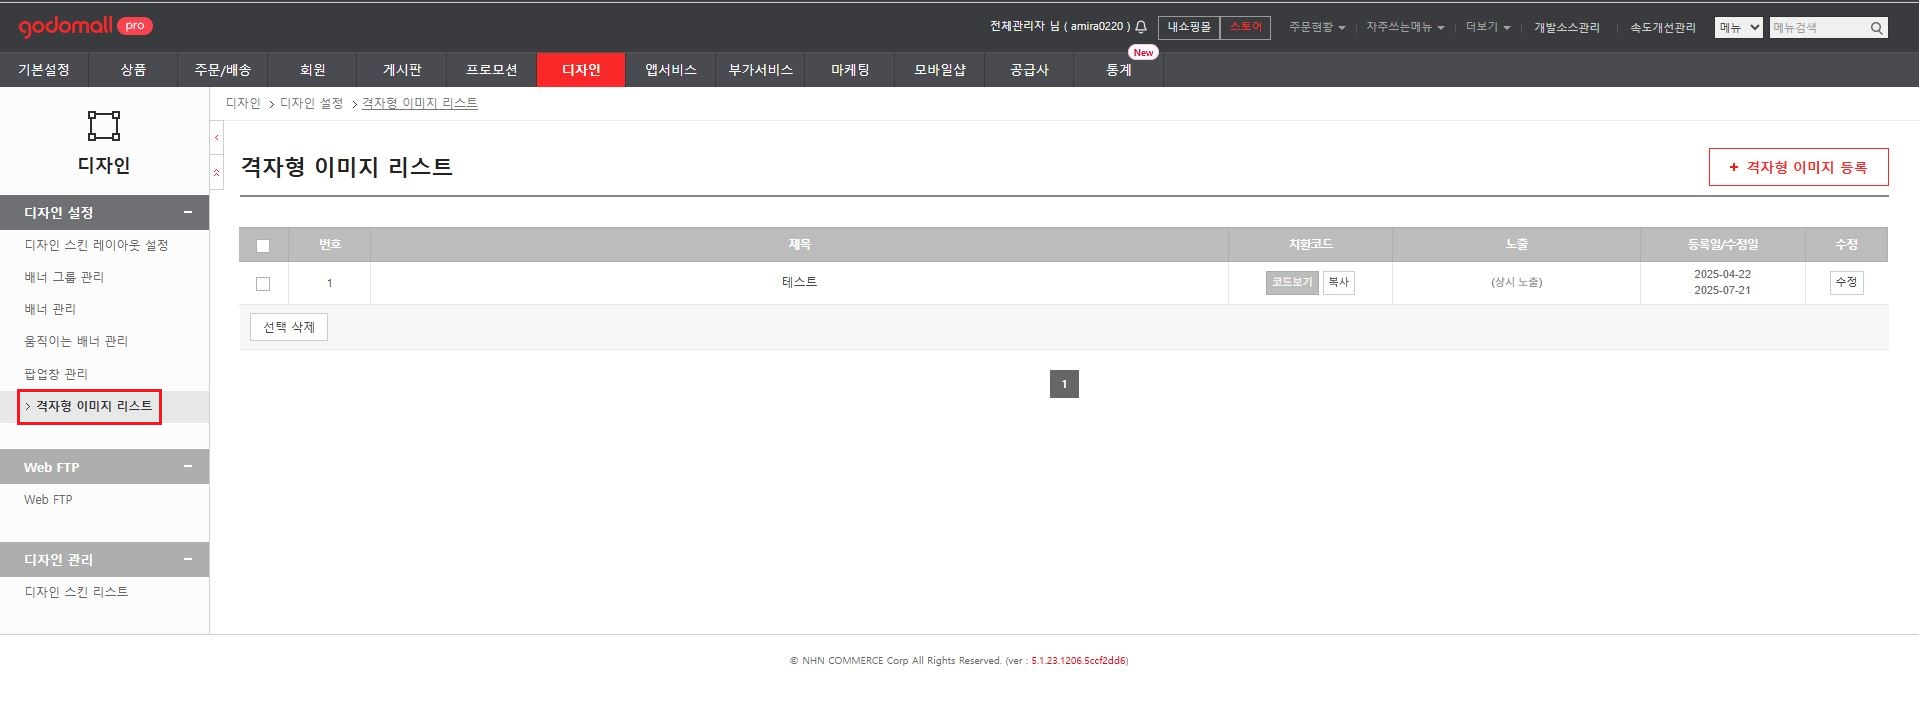Open the 주문현황 dropdown
The image size is (1919, 707).
click(x=1317, y=27)
